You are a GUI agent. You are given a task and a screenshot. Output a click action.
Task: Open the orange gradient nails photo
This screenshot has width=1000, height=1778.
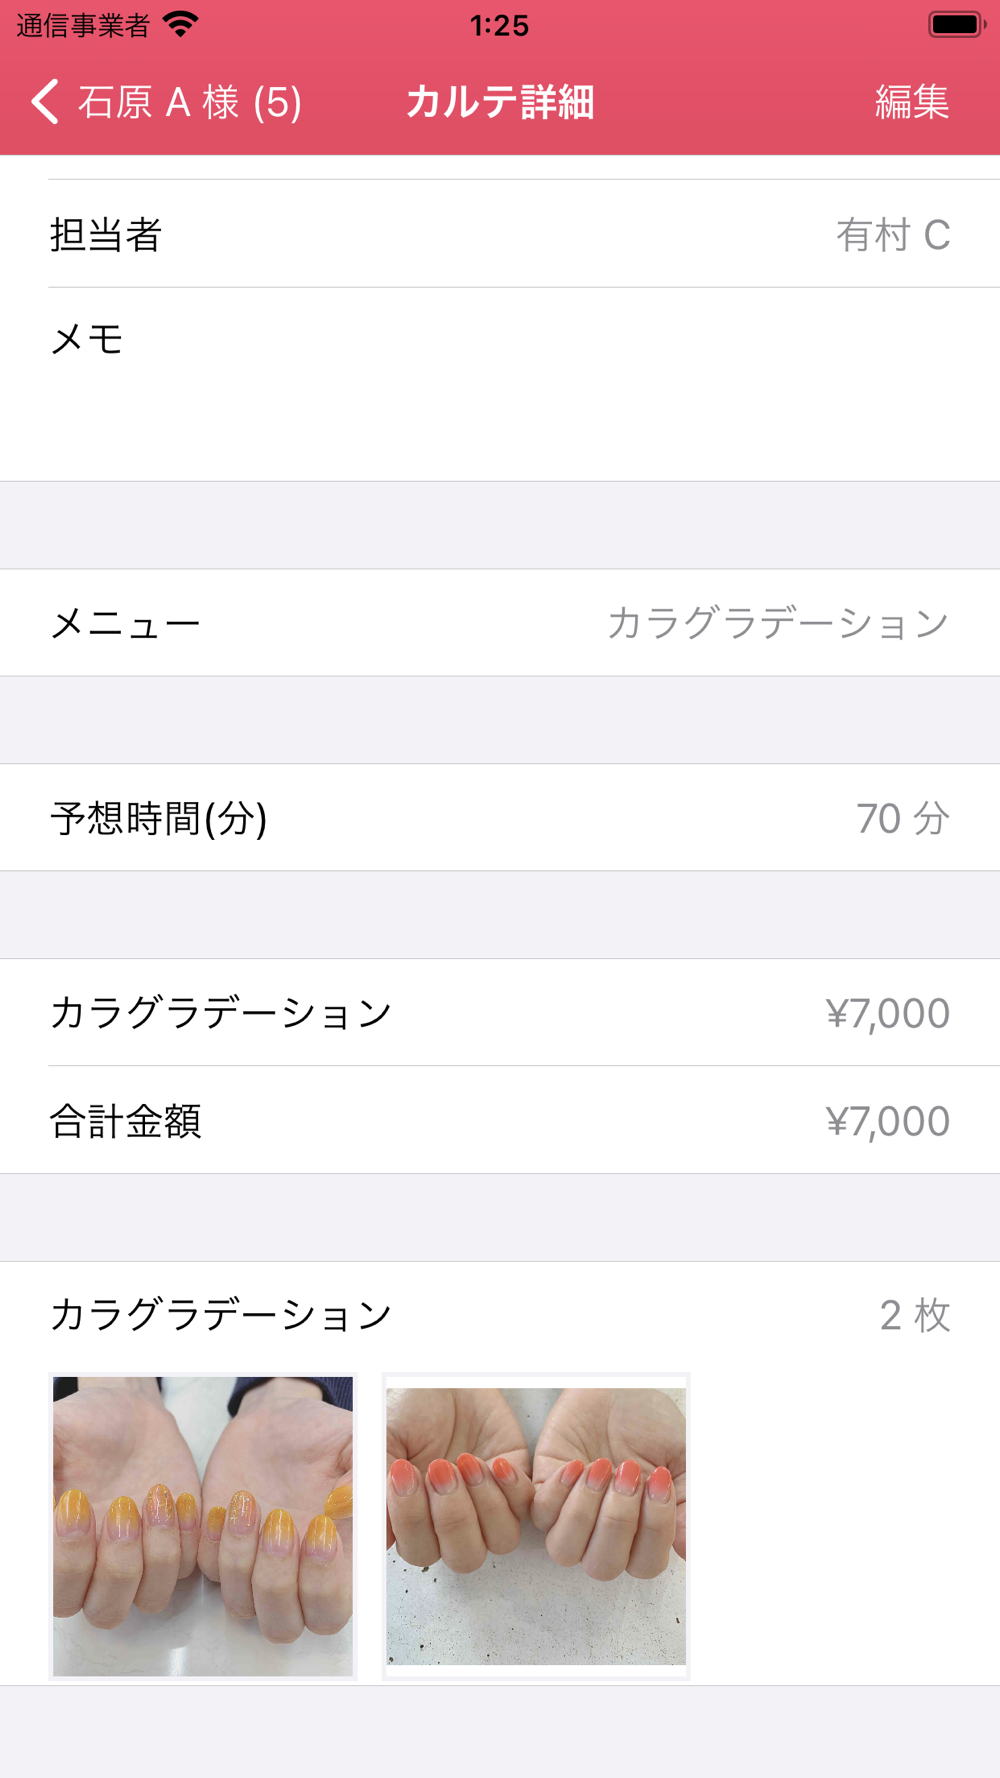click(x=203, y=1526)
